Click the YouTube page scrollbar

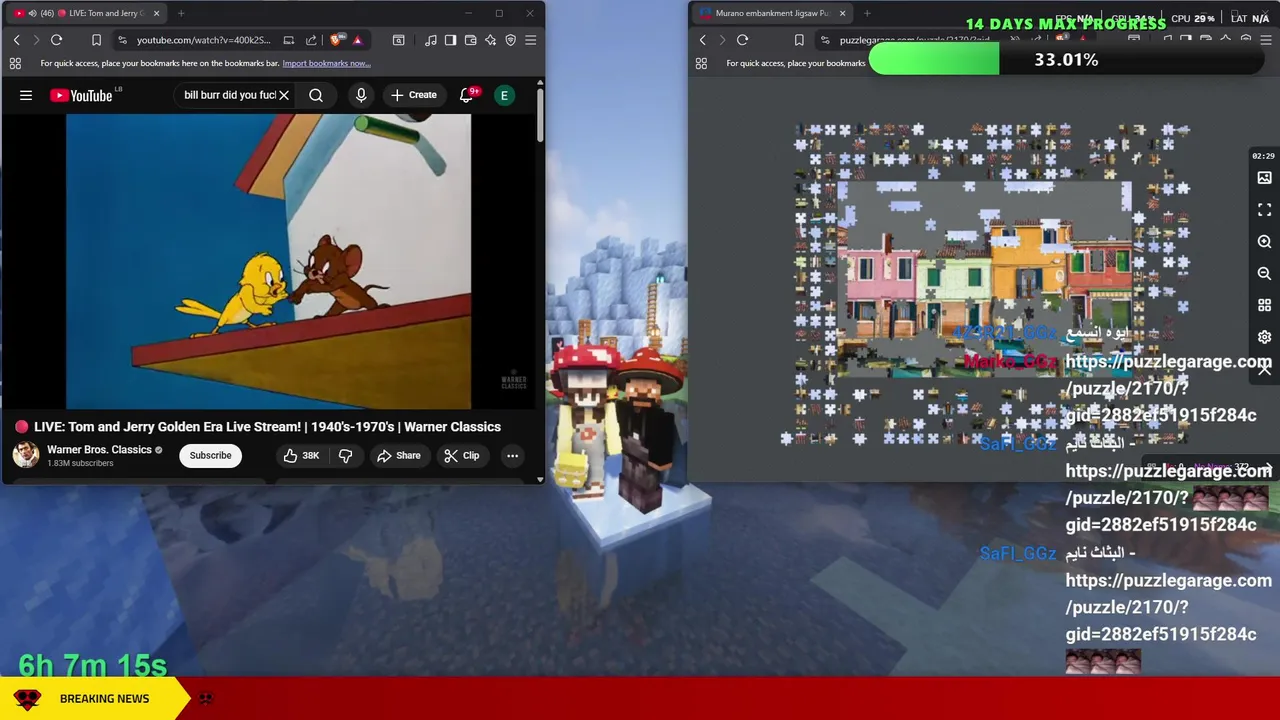click(x=540, y=115)
